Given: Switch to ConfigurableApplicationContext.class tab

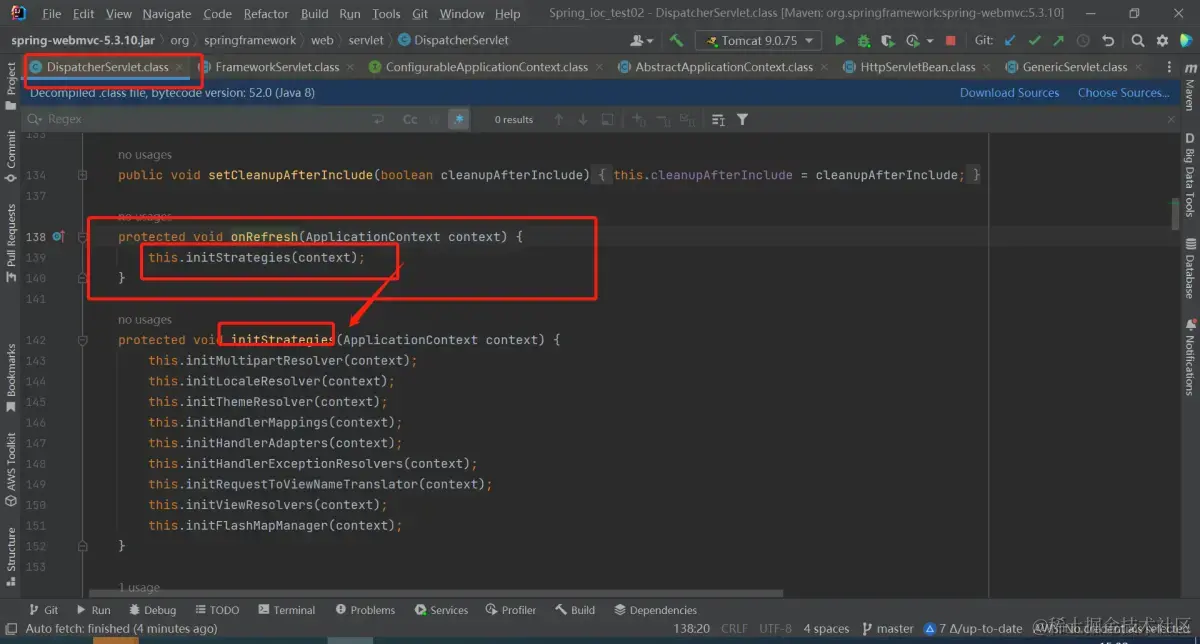Looking at the screenshot, I should tap(486, 67).
